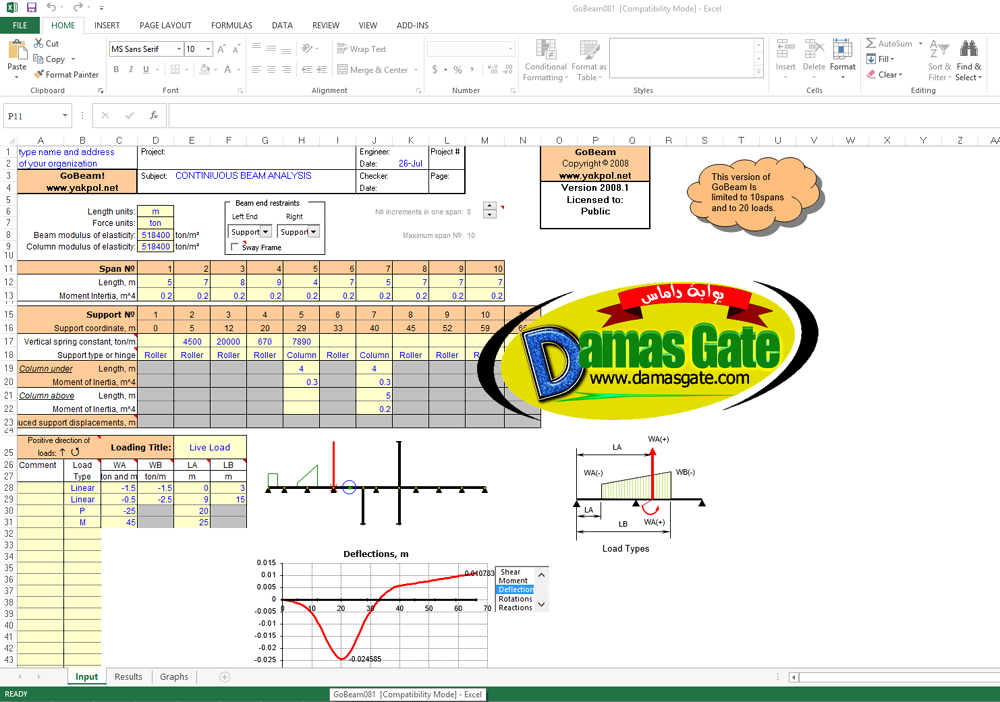Toggle the Sway Frame checkbox
Image resolution: width=1000 pixels, height=702 pixels.
coord(235,247)
